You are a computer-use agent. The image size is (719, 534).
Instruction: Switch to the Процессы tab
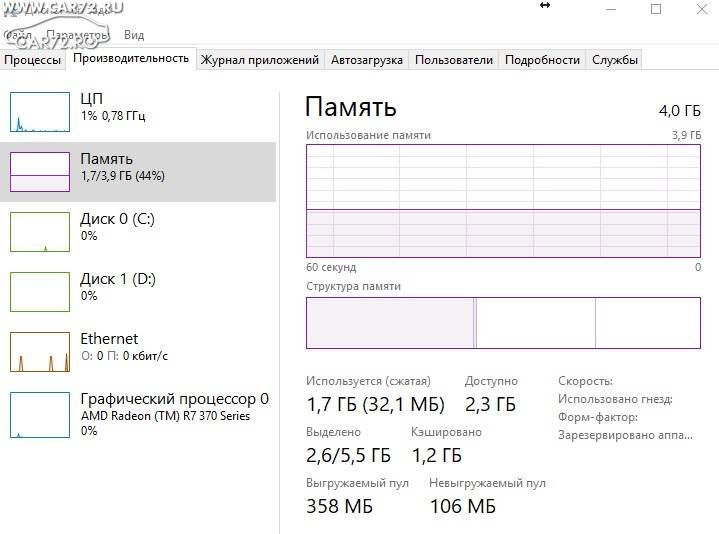[x=33, y=60]
